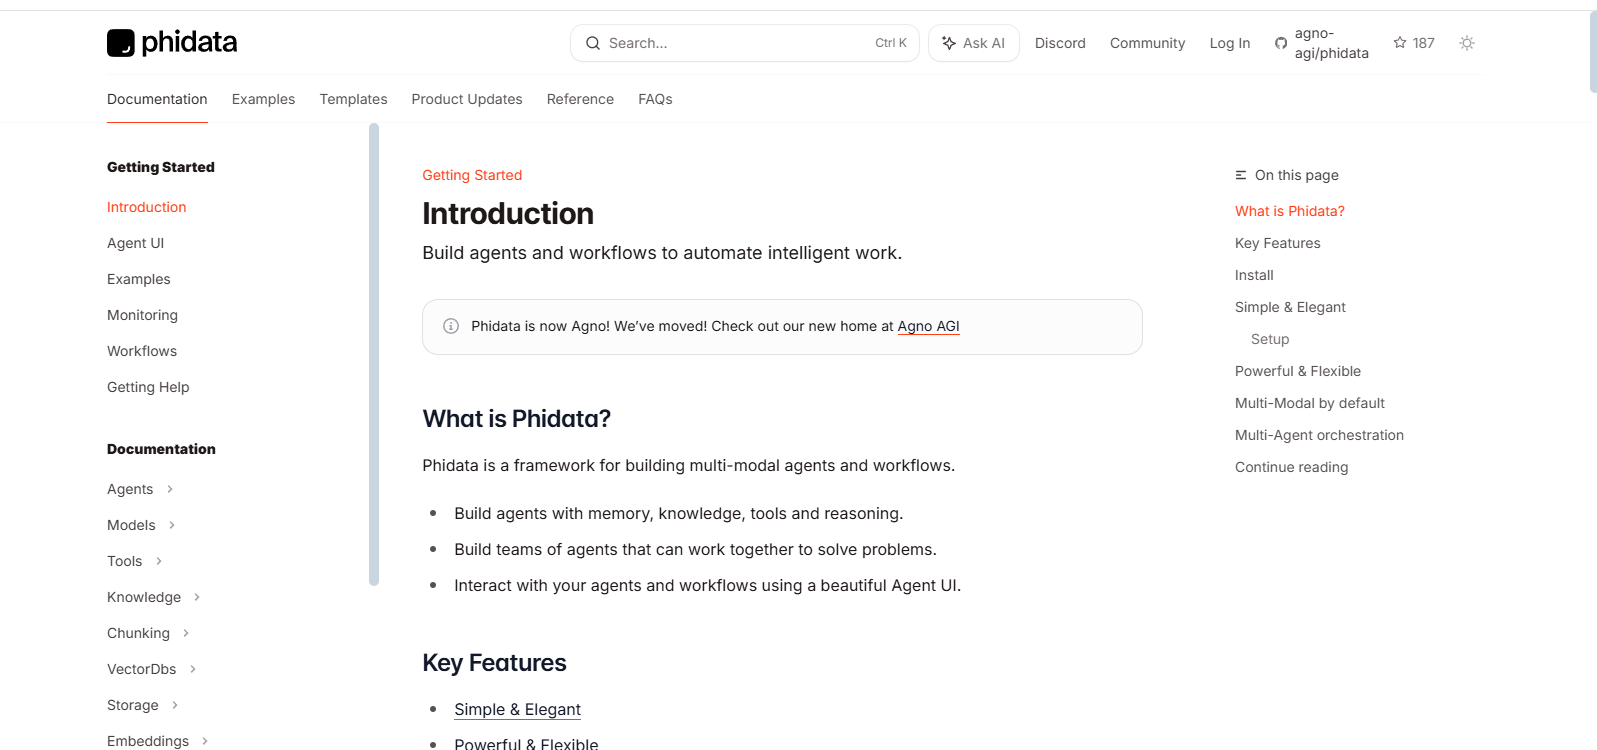
Task: Click the Ctrl K shortcut hint
Action: [x=890, y=43]
